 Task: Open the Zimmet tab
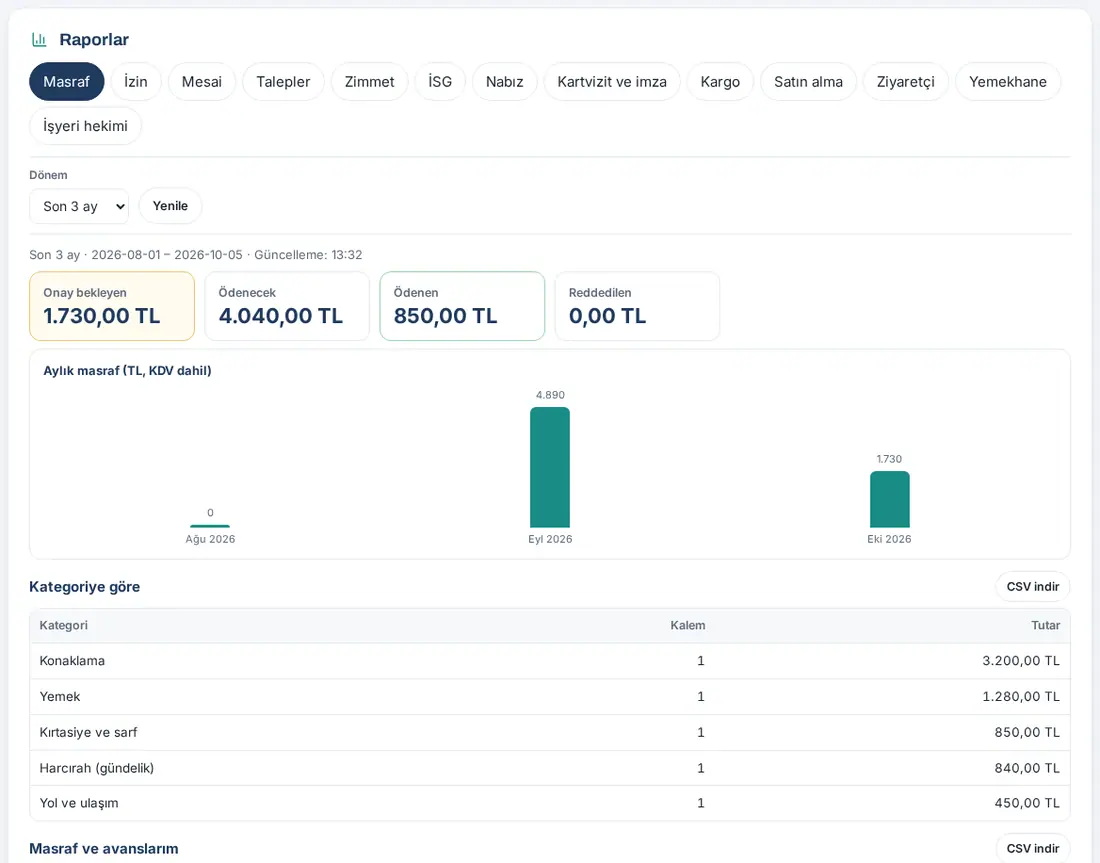tap(370, 81)
